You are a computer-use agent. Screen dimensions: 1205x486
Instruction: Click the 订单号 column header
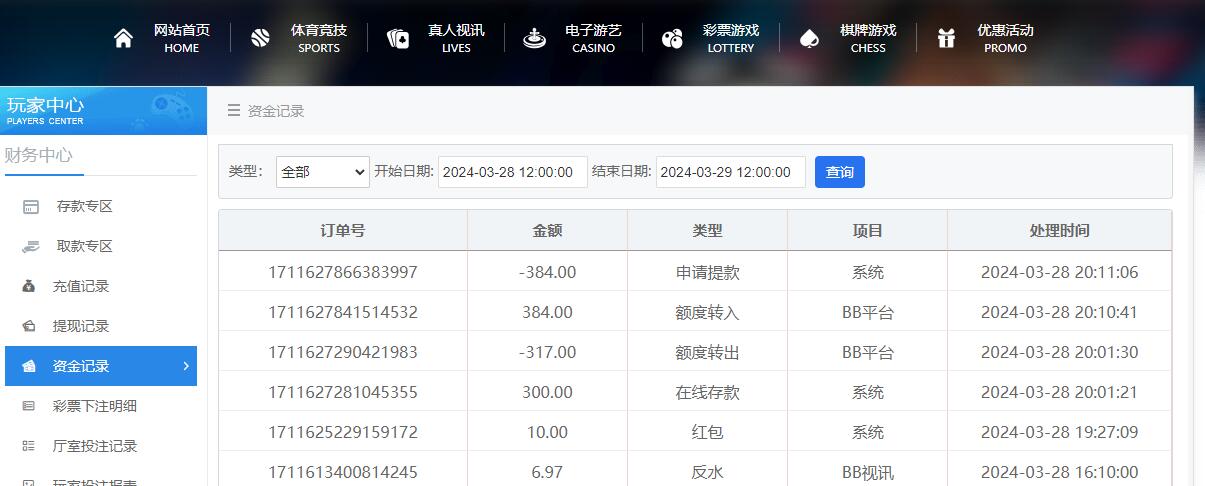(343, 231)
